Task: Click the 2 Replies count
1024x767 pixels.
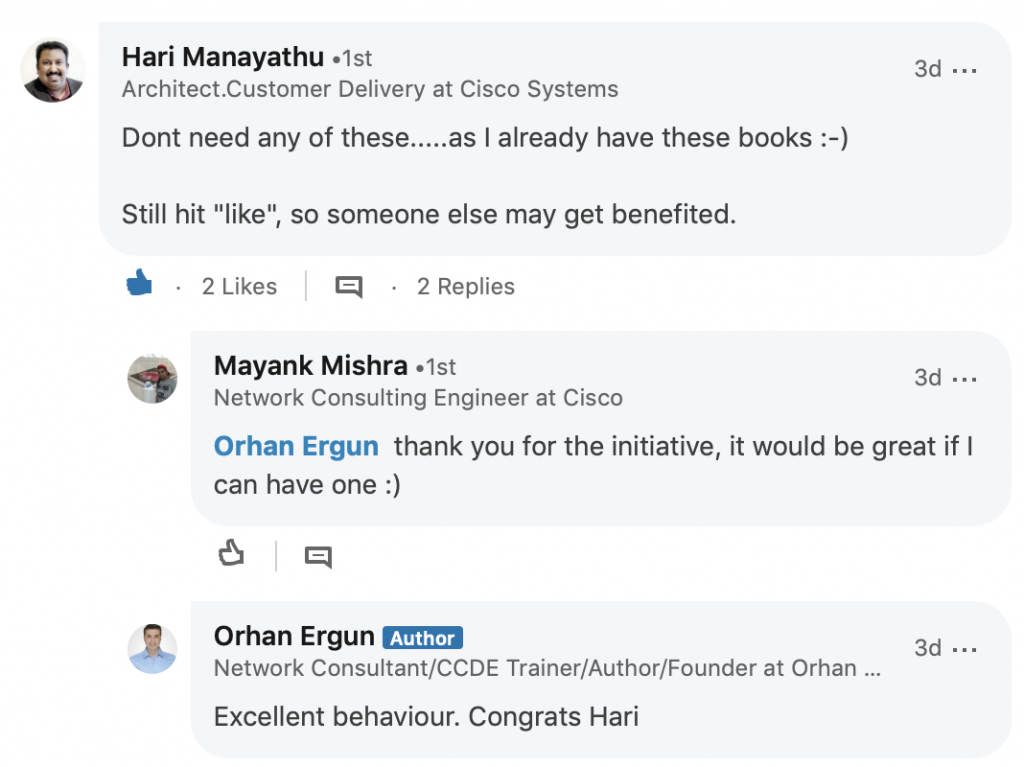Action: pos(466,287)
